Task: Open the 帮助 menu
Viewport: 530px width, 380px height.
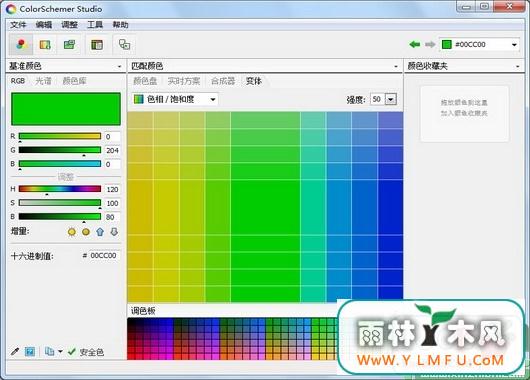Action: 120,24
